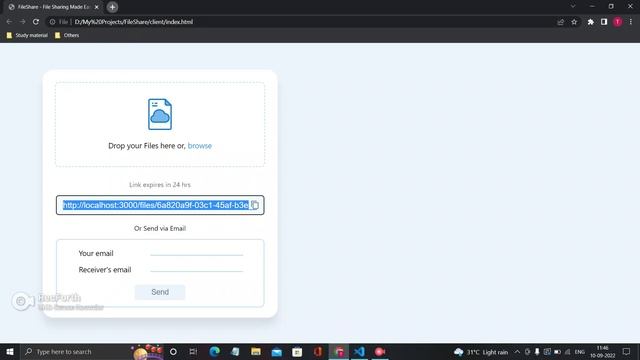This screenshot has height=360, width=640.
Task: Open the Extensions puzzle icon
Action: (x=591, y=22)
